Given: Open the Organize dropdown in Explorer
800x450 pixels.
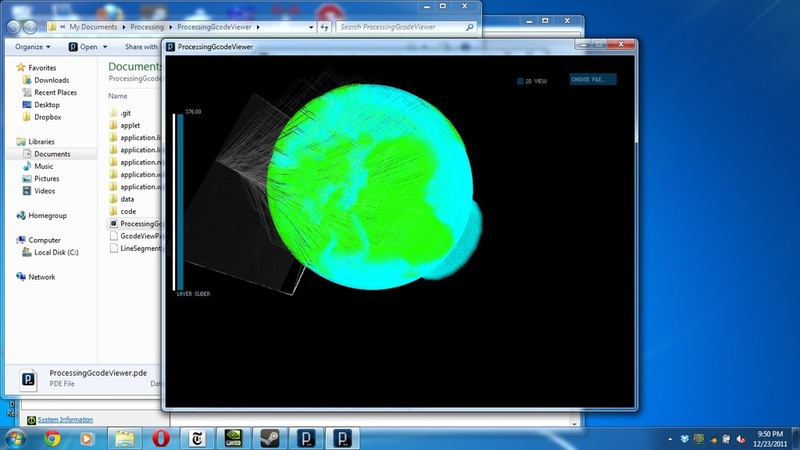Looking at the screenshot, I should pyautogui.click(x=33, y=46).
